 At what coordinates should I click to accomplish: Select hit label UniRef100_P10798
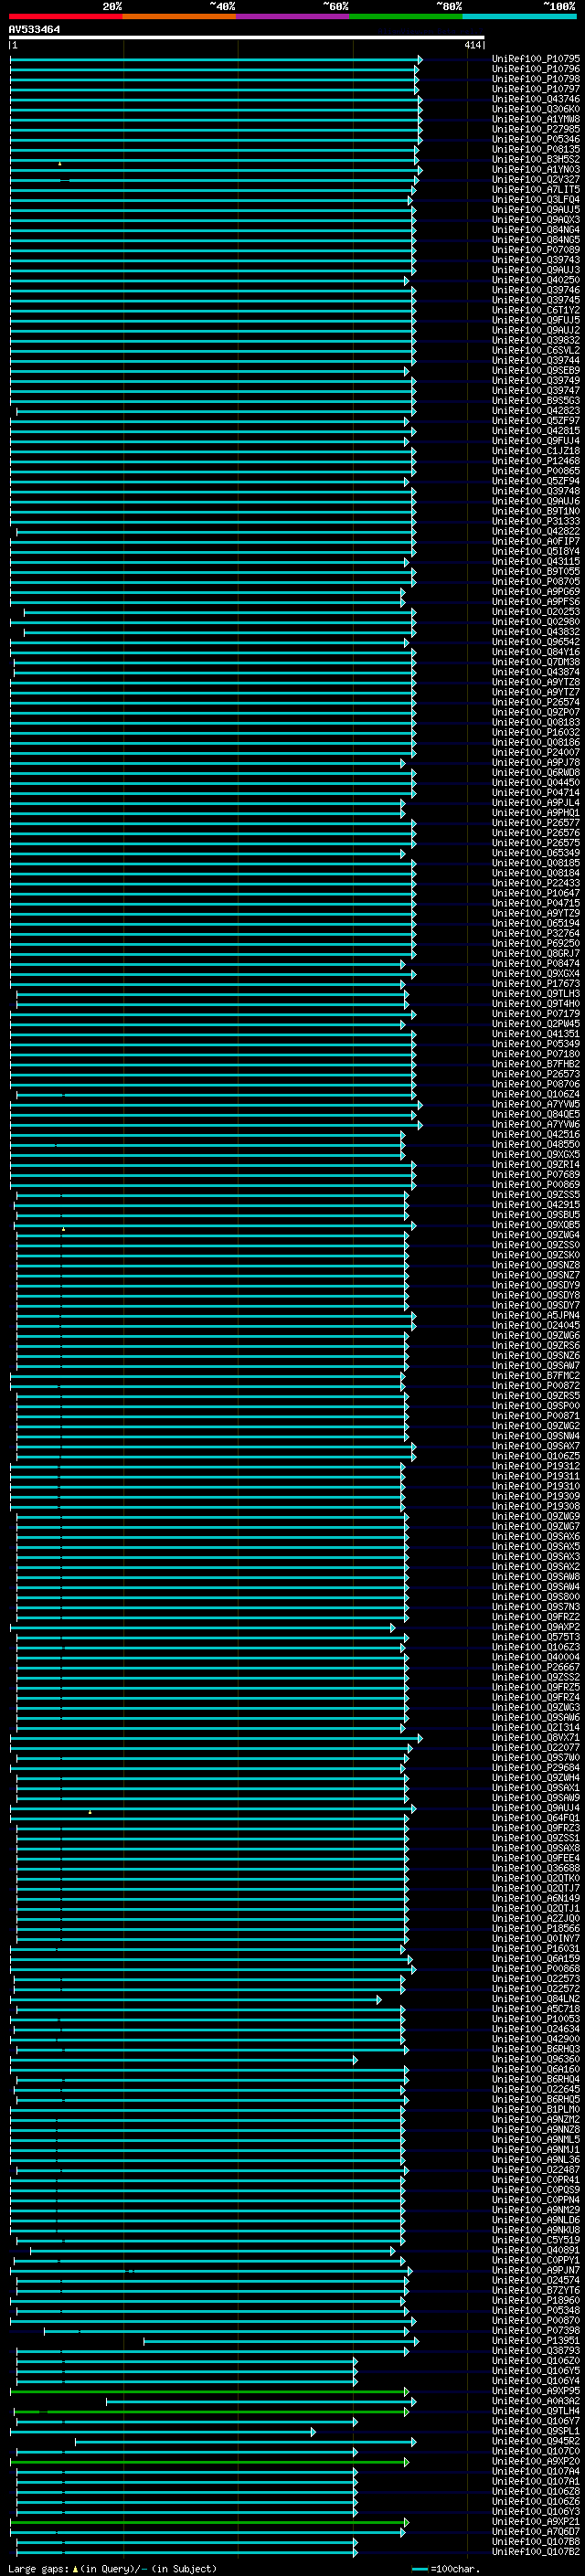[x=536, y=79]
